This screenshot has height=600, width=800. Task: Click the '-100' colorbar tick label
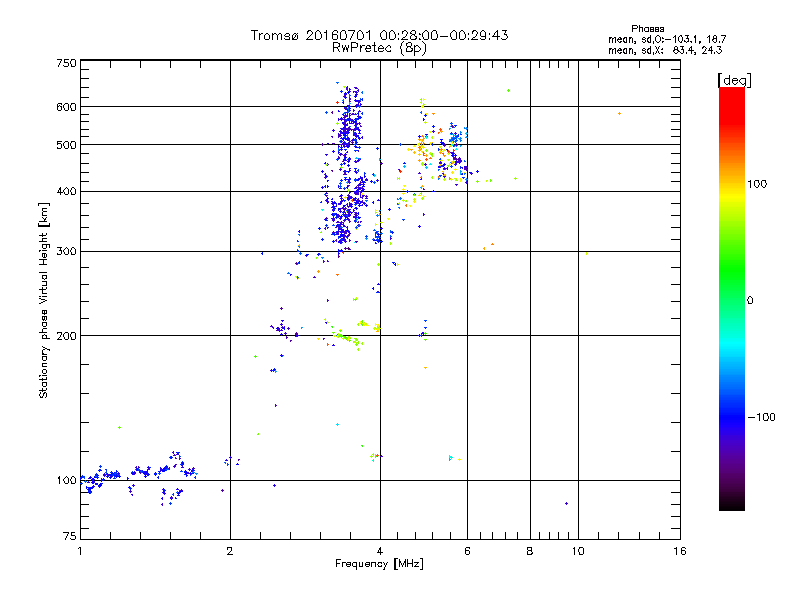[x=762, y=417]
